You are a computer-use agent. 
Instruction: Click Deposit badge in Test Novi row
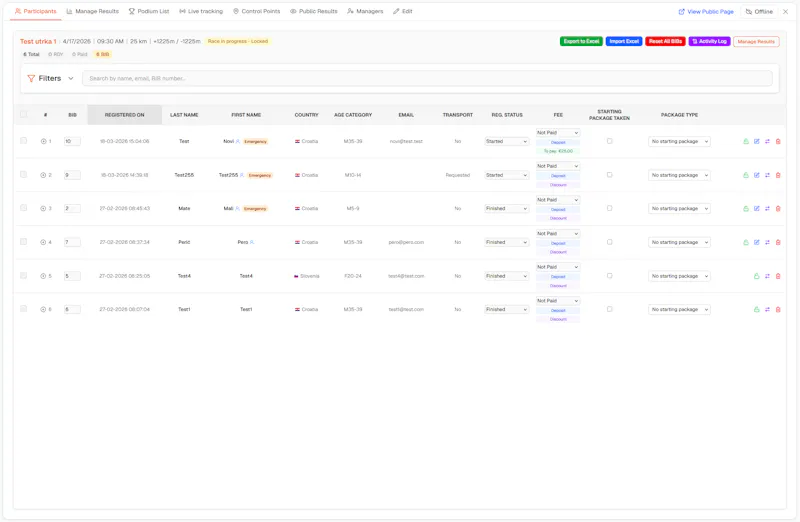pyautogui.click(x=558, y=142)
